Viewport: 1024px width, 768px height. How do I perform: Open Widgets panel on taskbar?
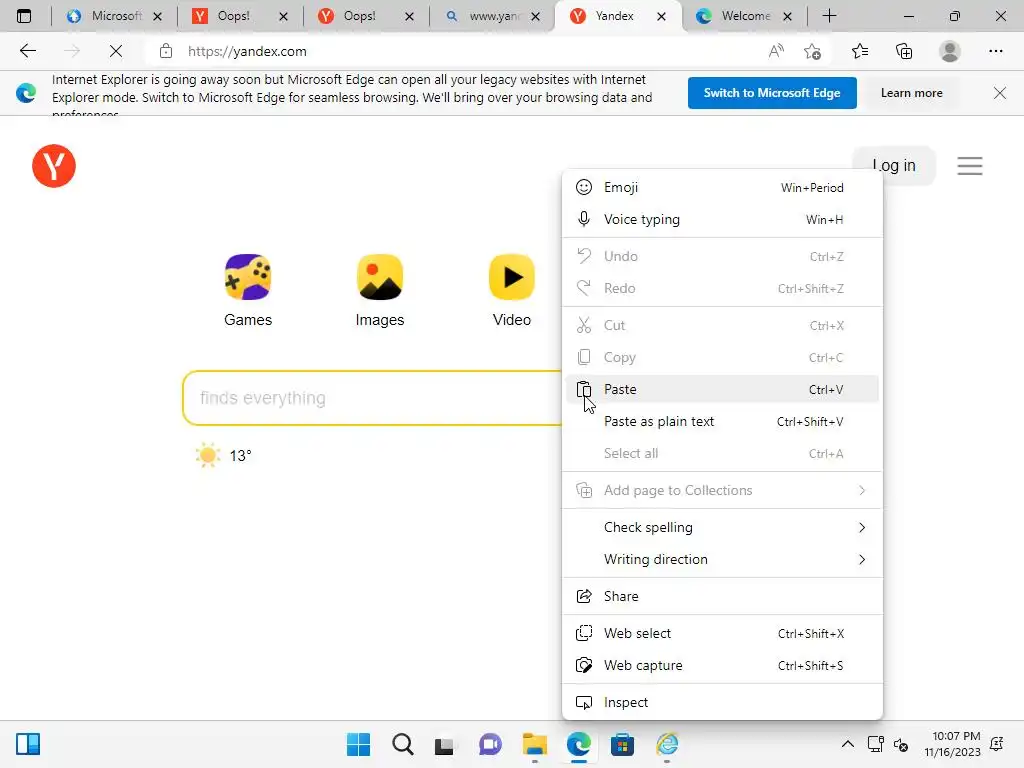28,744
